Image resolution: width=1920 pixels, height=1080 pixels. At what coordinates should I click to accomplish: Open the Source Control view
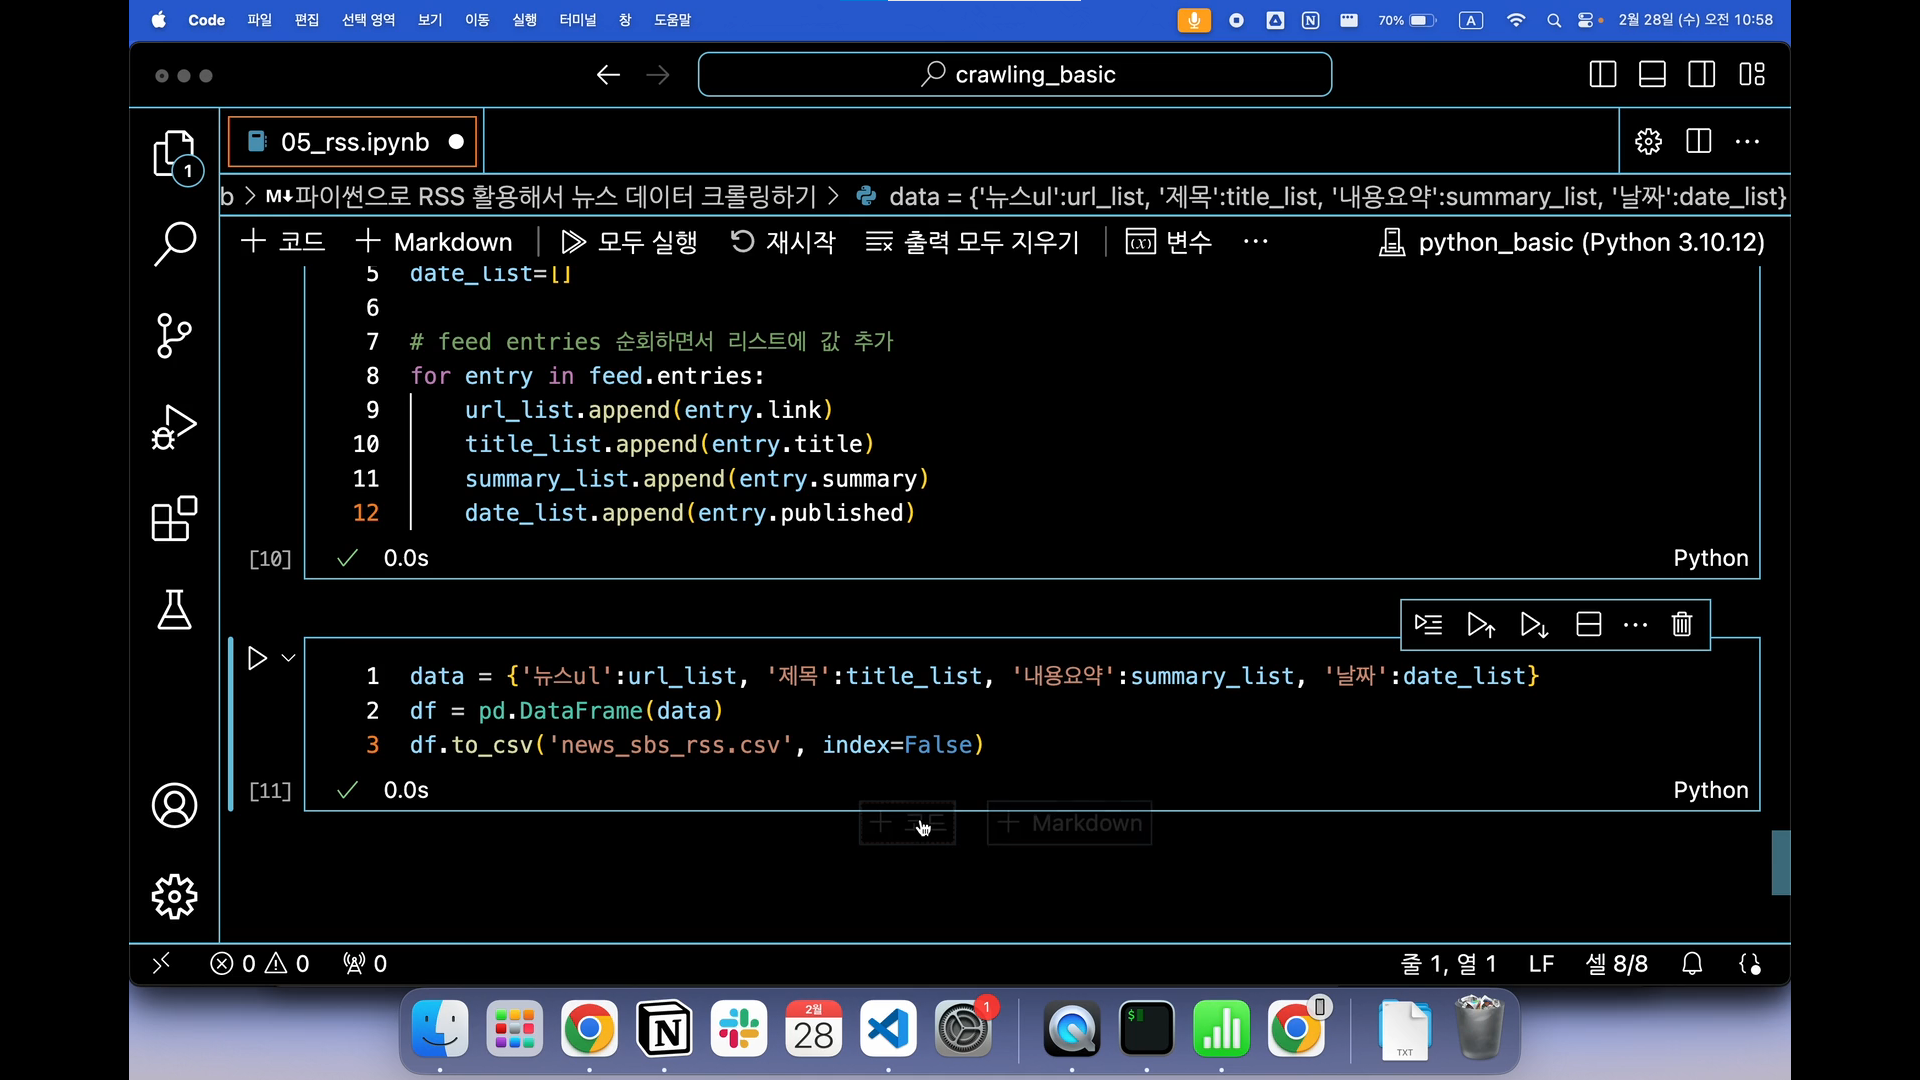(x=174, y=335)
